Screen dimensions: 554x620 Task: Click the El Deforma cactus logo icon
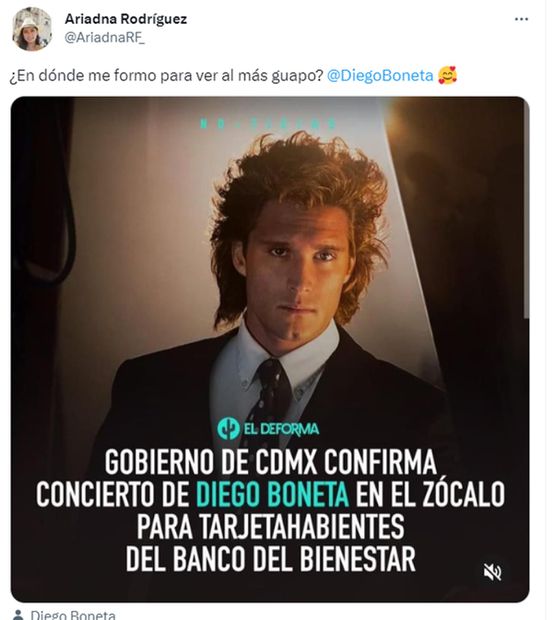(x=228, y=429)
